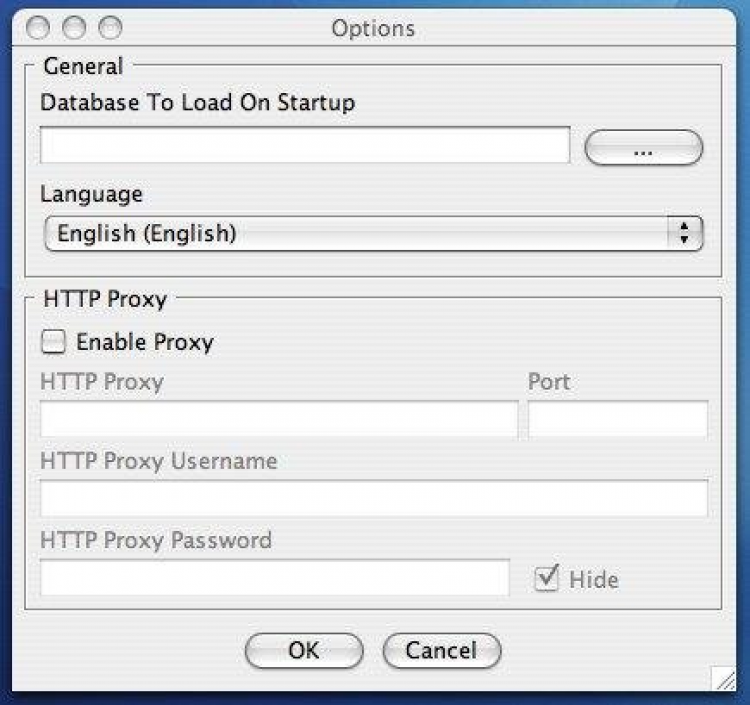Click the HTTP Proxy host input field

point(279,420)
